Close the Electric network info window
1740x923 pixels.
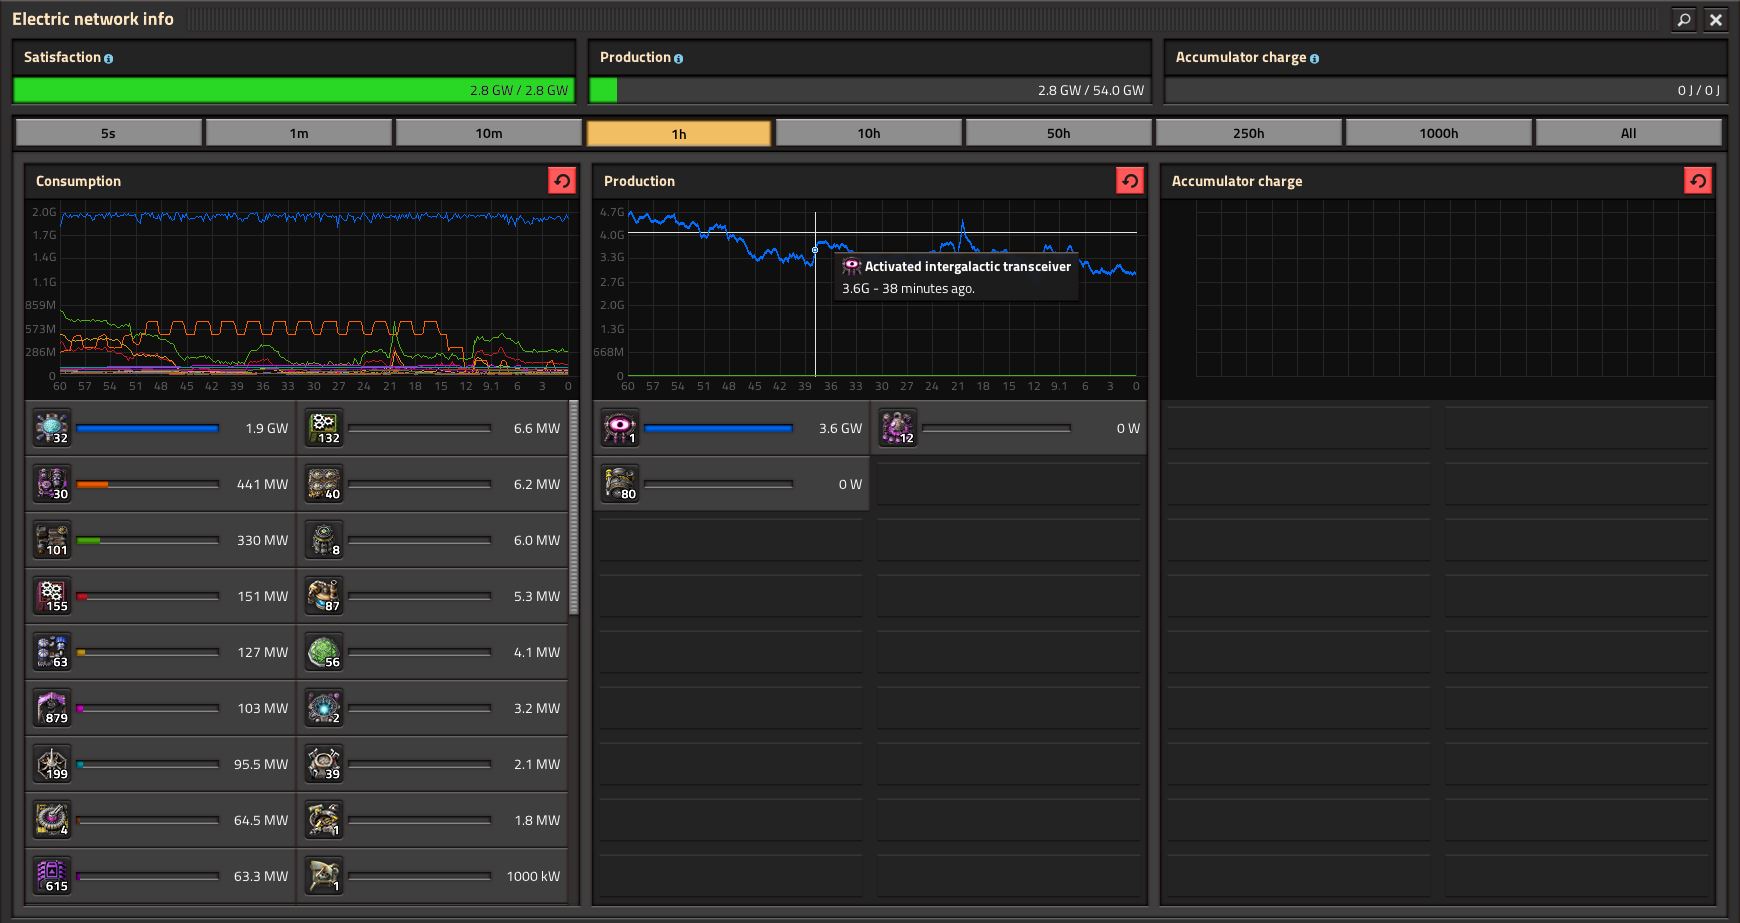1716,19
